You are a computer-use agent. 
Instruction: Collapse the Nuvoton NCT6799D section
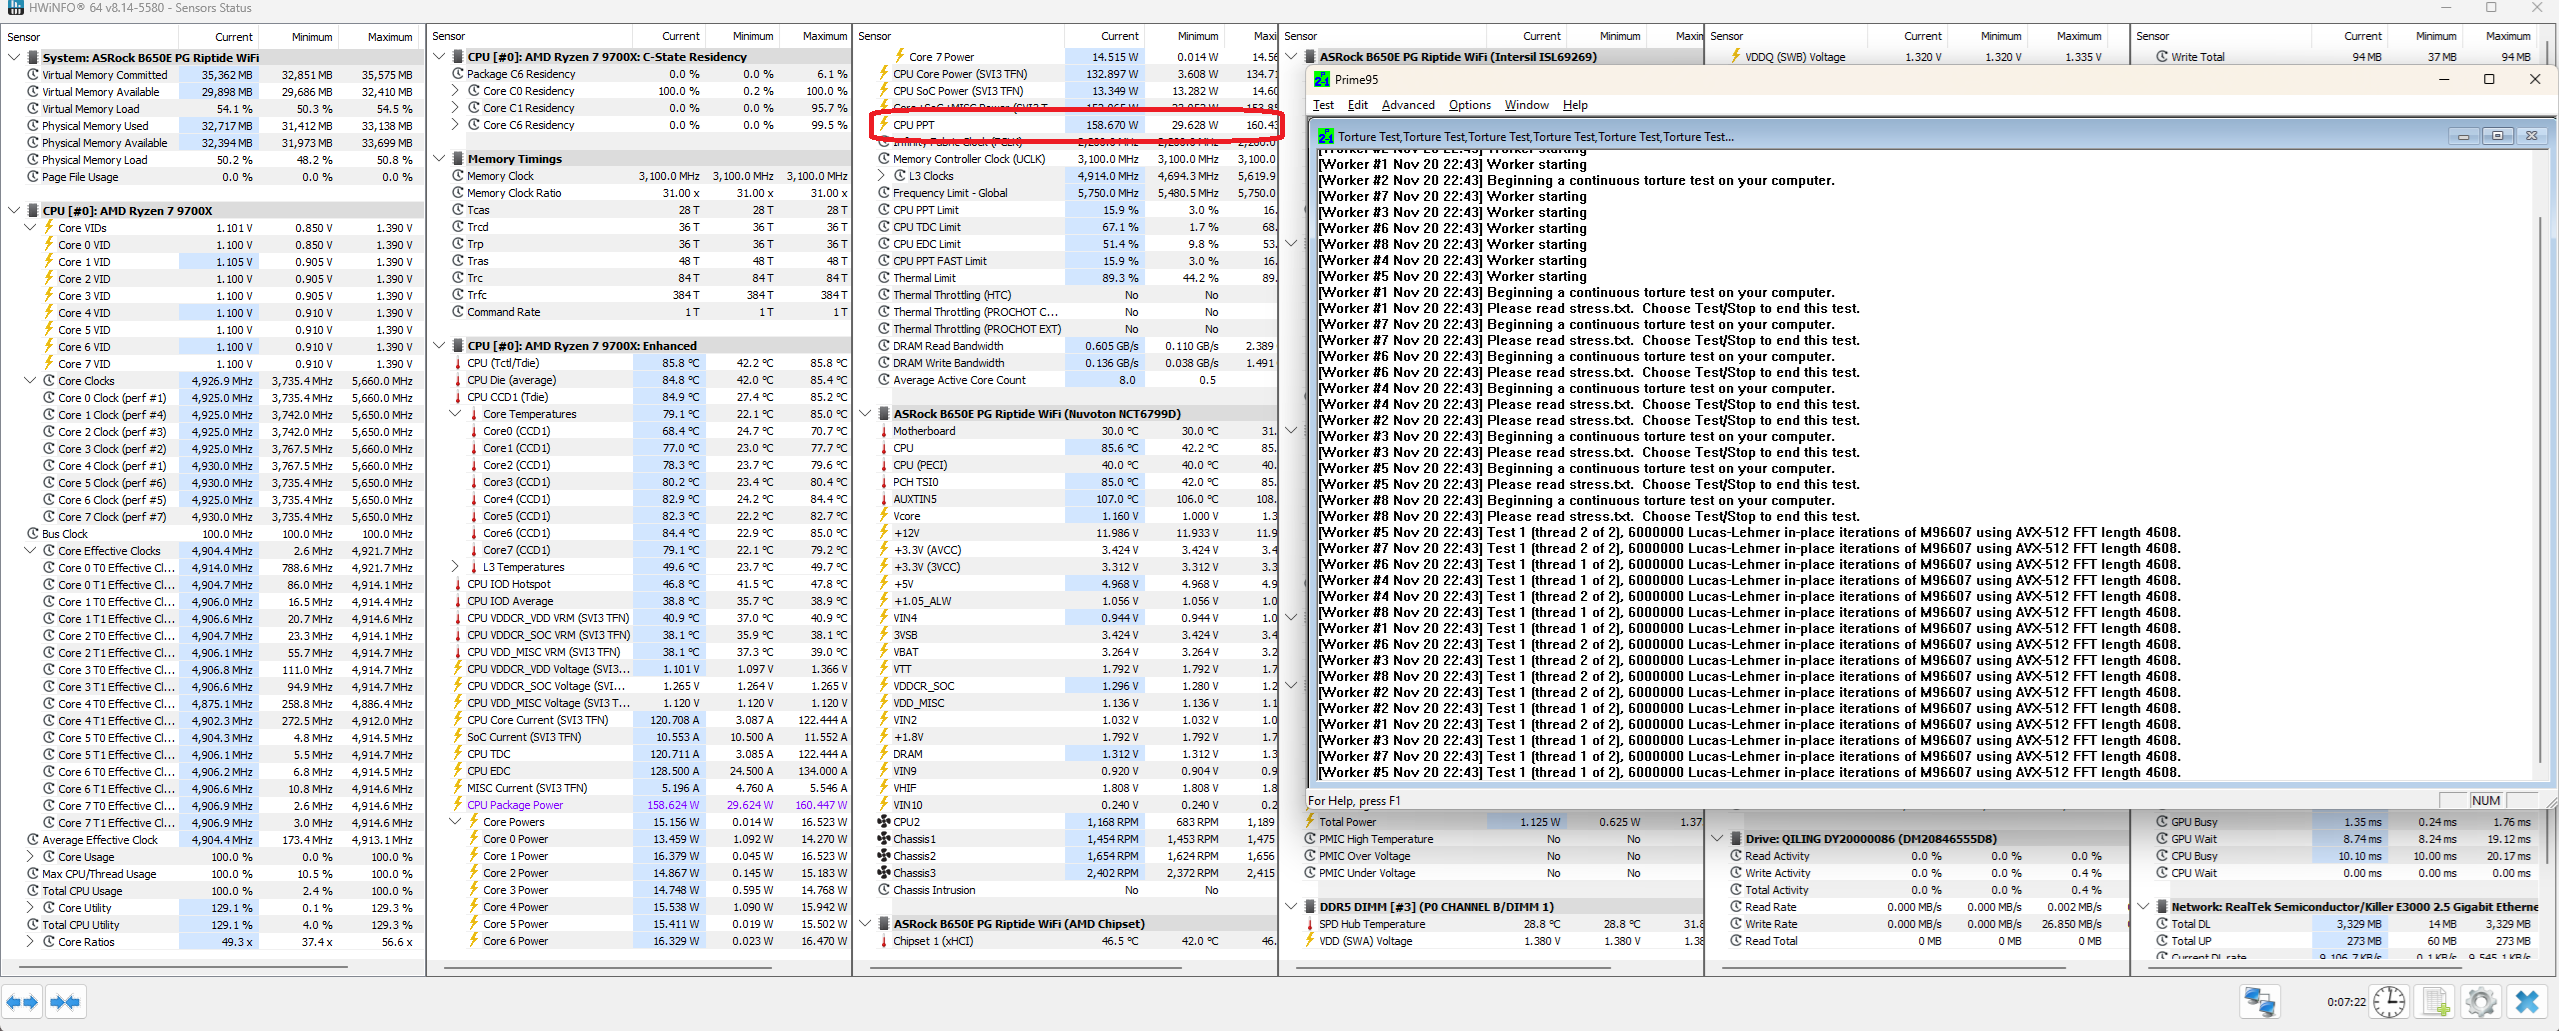click(x=865, y=414)
